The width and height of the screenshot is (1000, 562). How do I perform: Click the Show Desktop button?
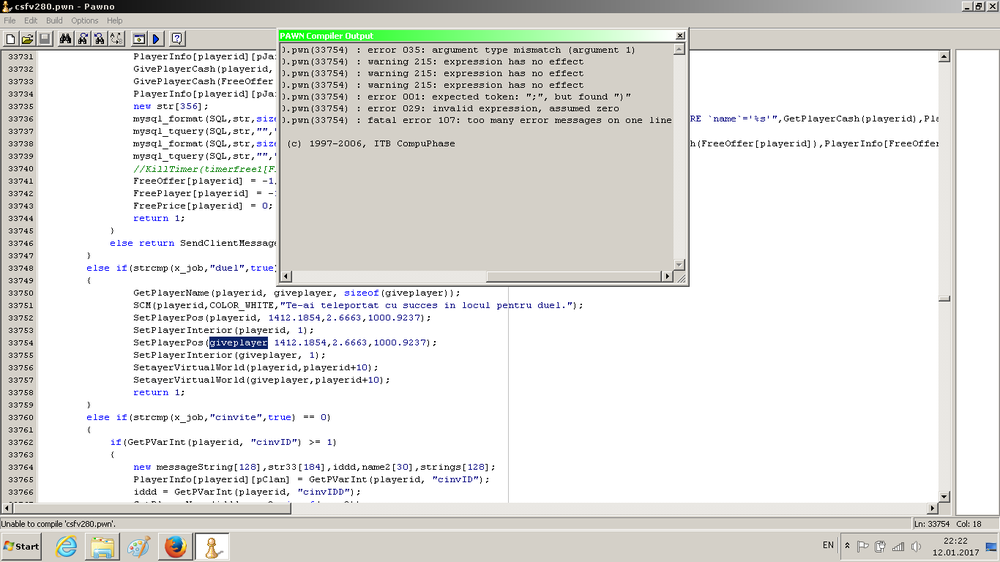point(992,547)
